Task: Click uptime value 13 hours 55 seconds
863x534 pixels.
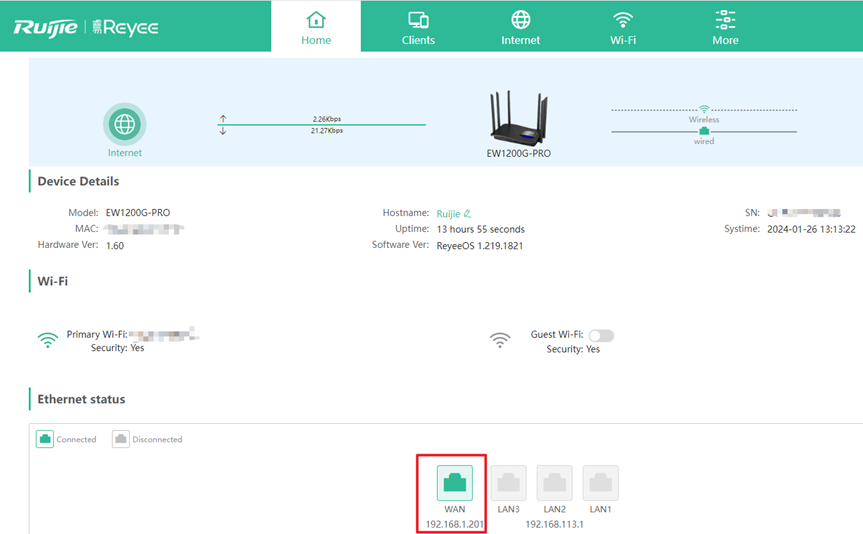Action: point(480,229)
